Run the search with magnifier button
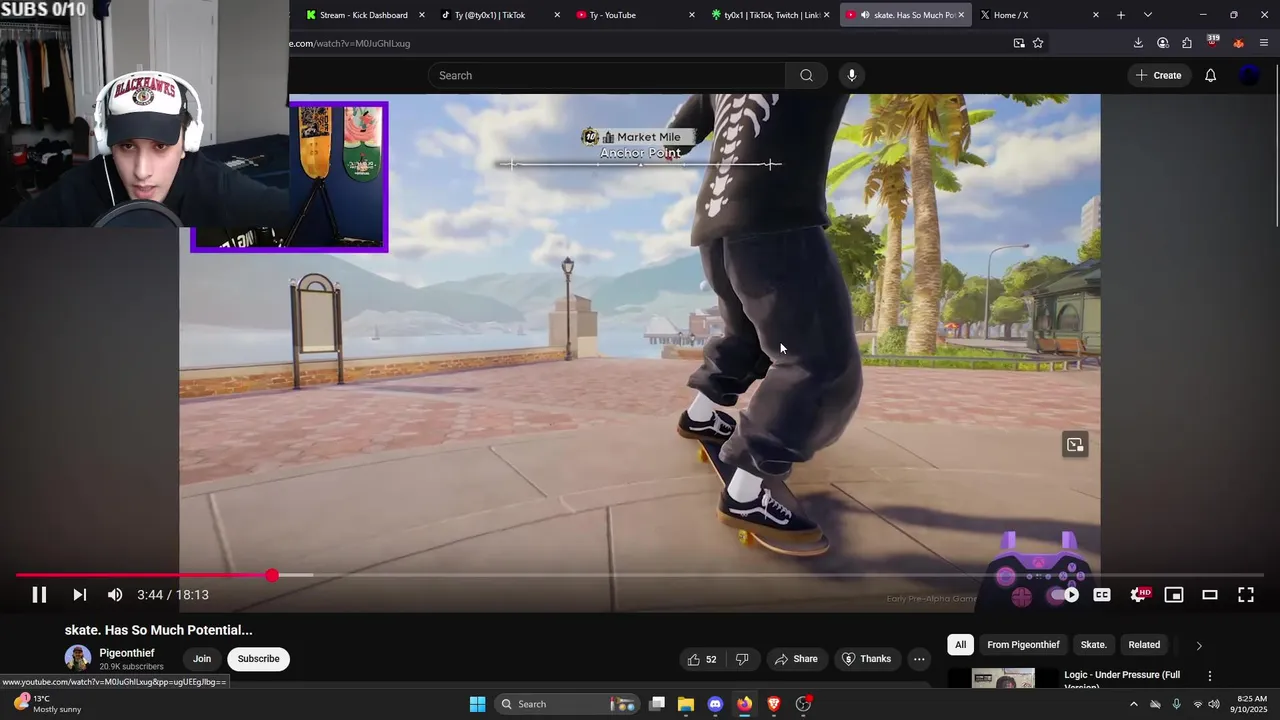1280x720 pixels. point(806,75)
